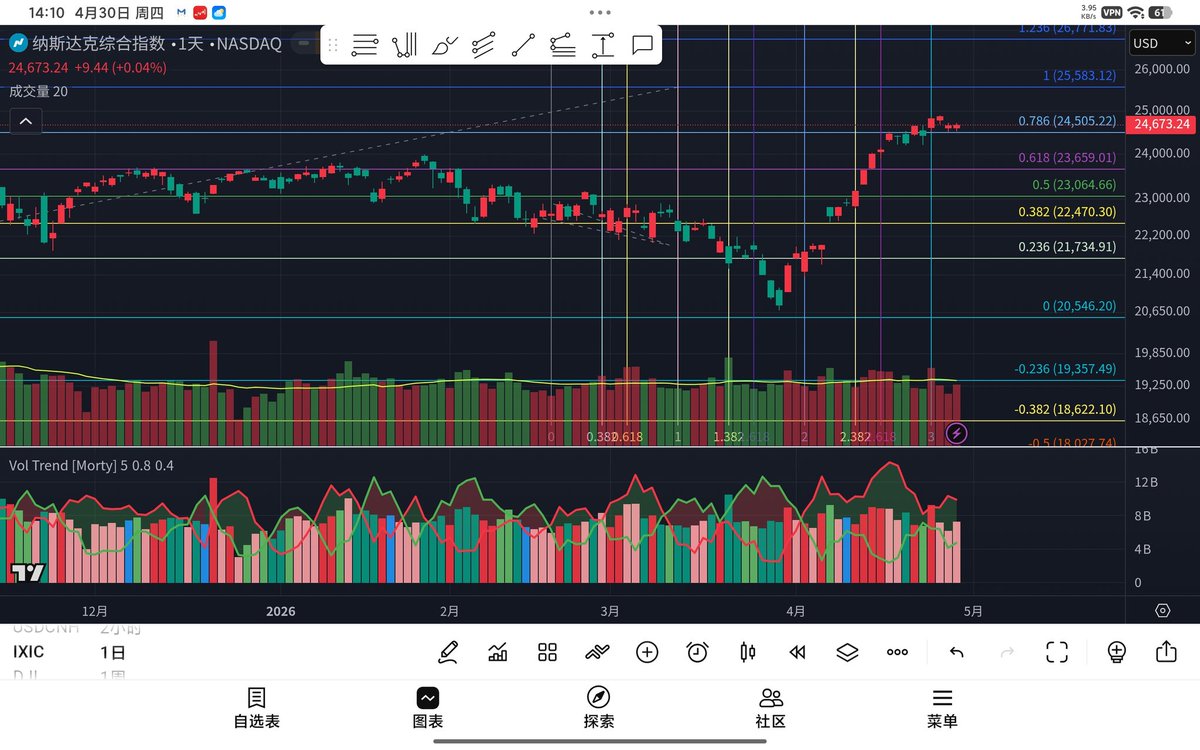Redo the chart action

(x=1007, y=653)
